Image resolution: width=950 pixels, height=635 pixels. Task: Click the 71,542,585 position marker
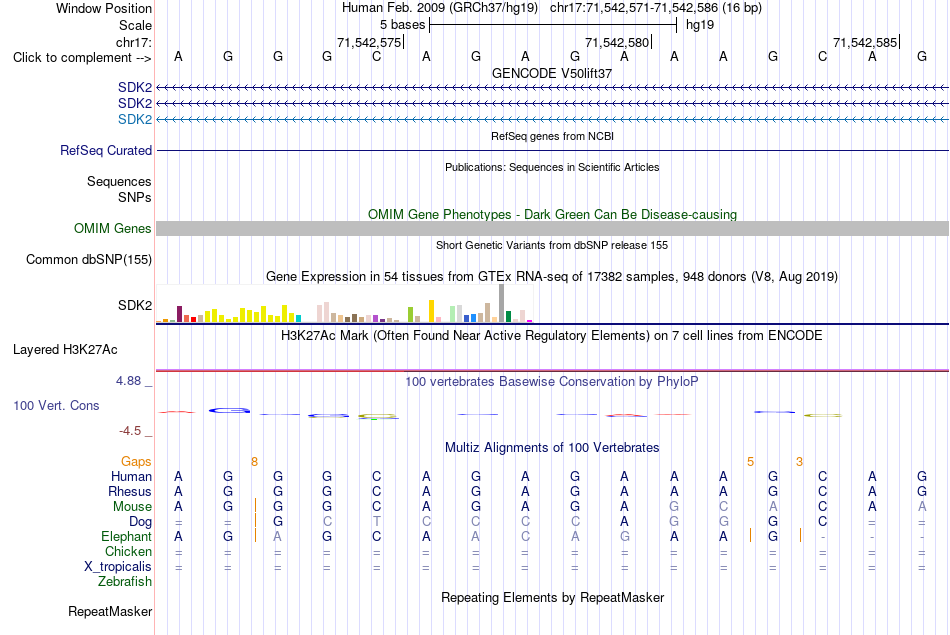865,42
